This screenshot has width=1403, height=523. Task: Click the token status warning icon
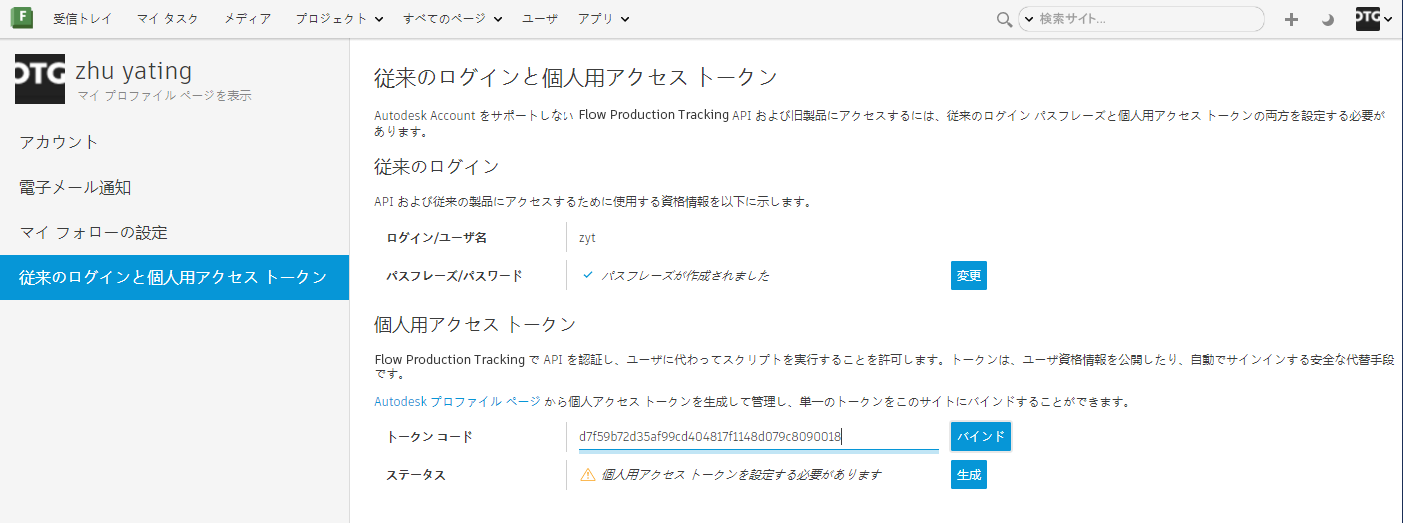(588, 475)
